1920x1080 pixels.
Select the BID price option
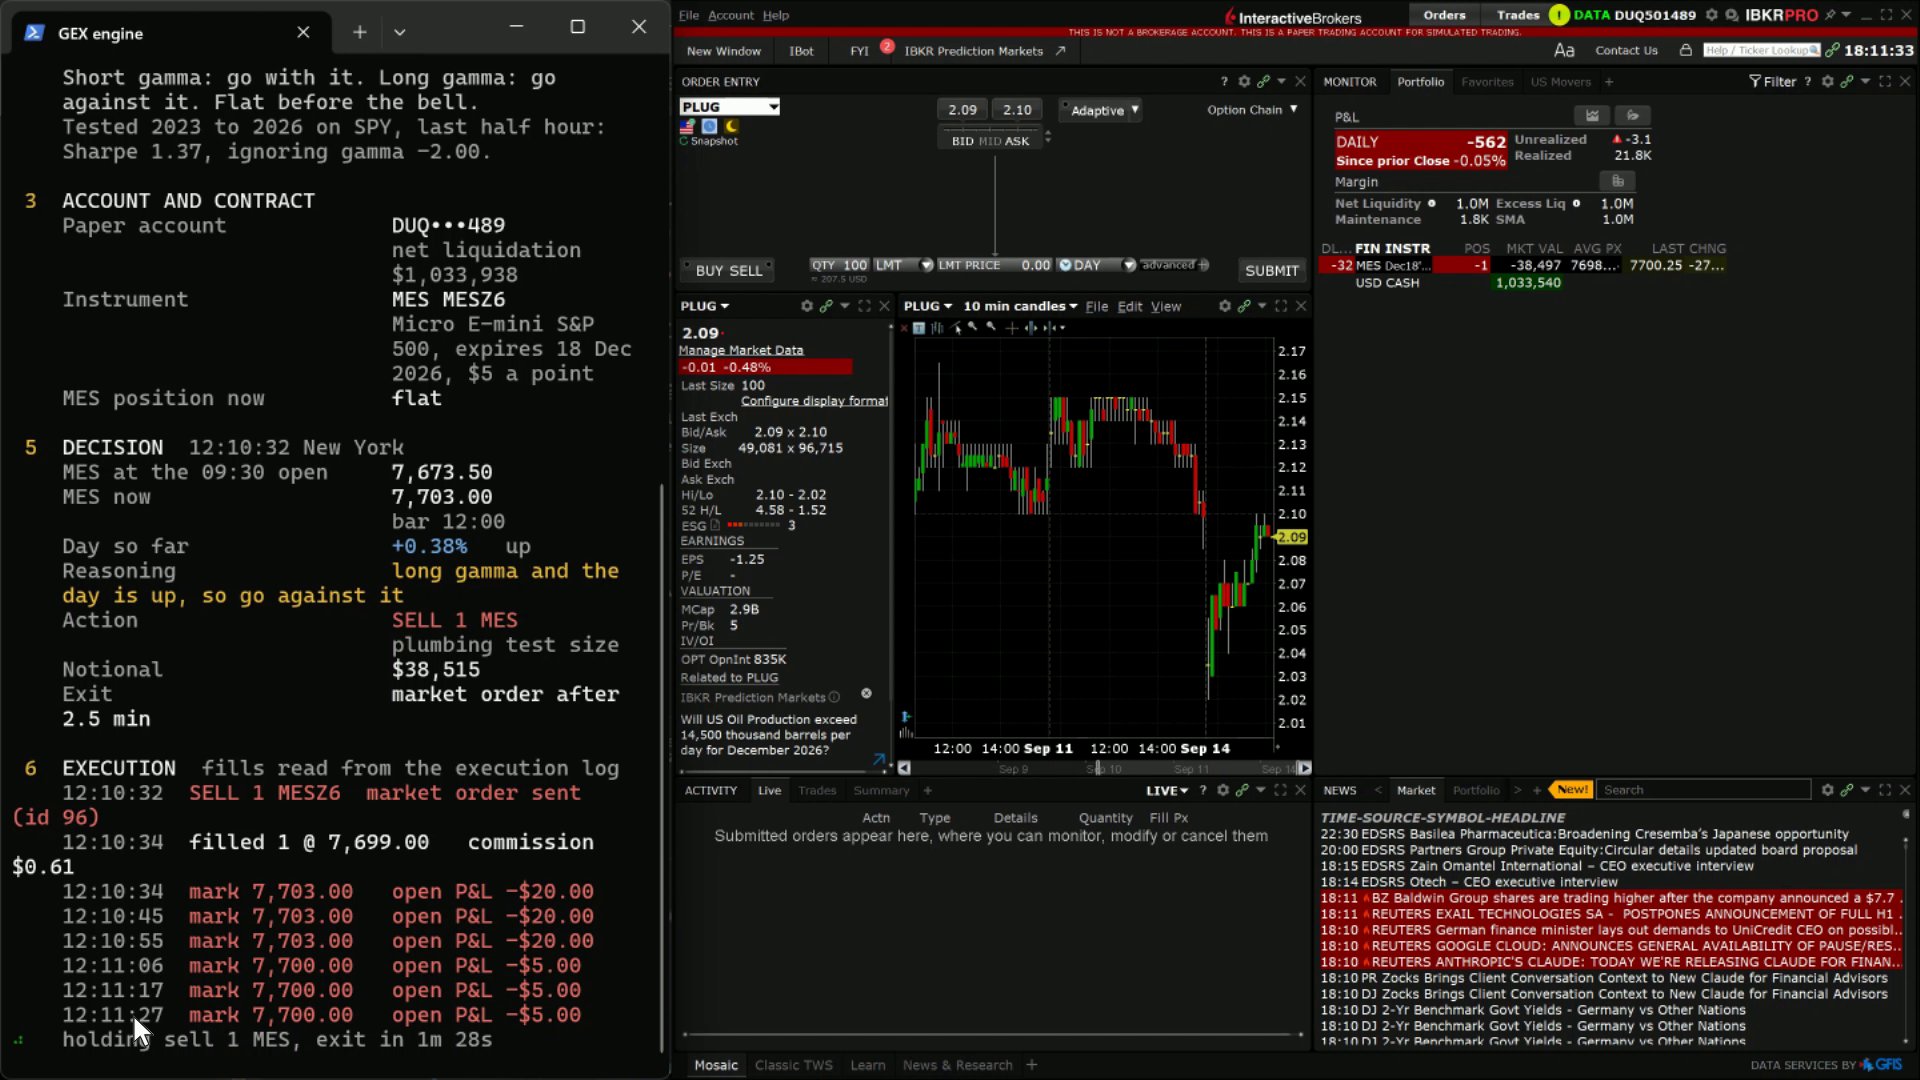(962, 141)
